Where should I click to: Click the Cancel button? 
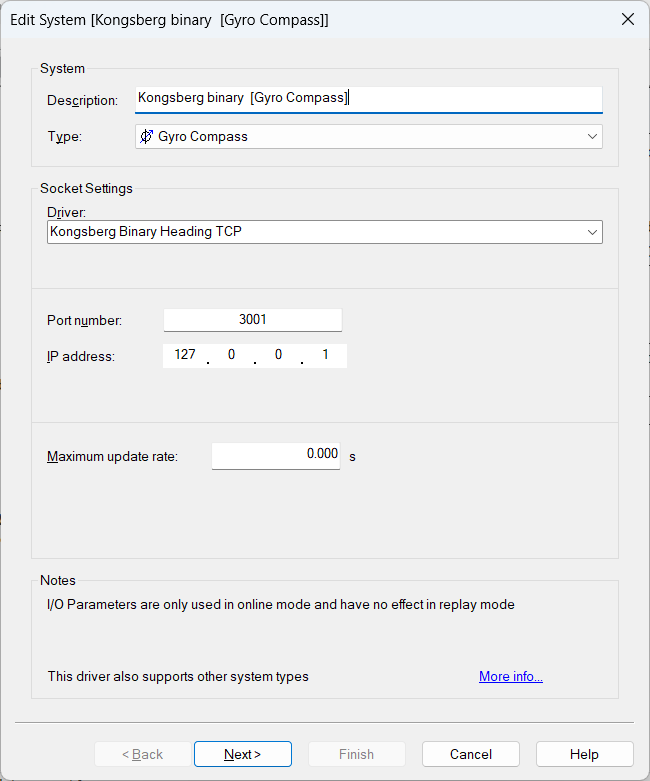(471, 754)
